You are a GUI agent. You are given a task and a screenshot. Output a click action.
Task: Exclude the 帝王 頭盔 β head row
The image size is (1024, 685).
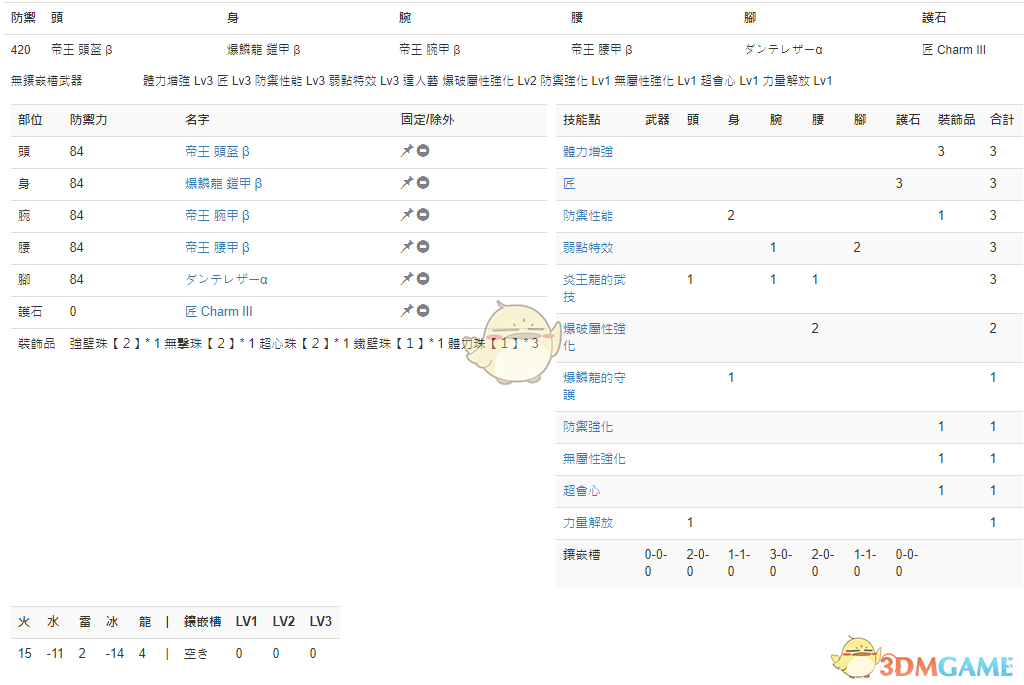(423, 151)
